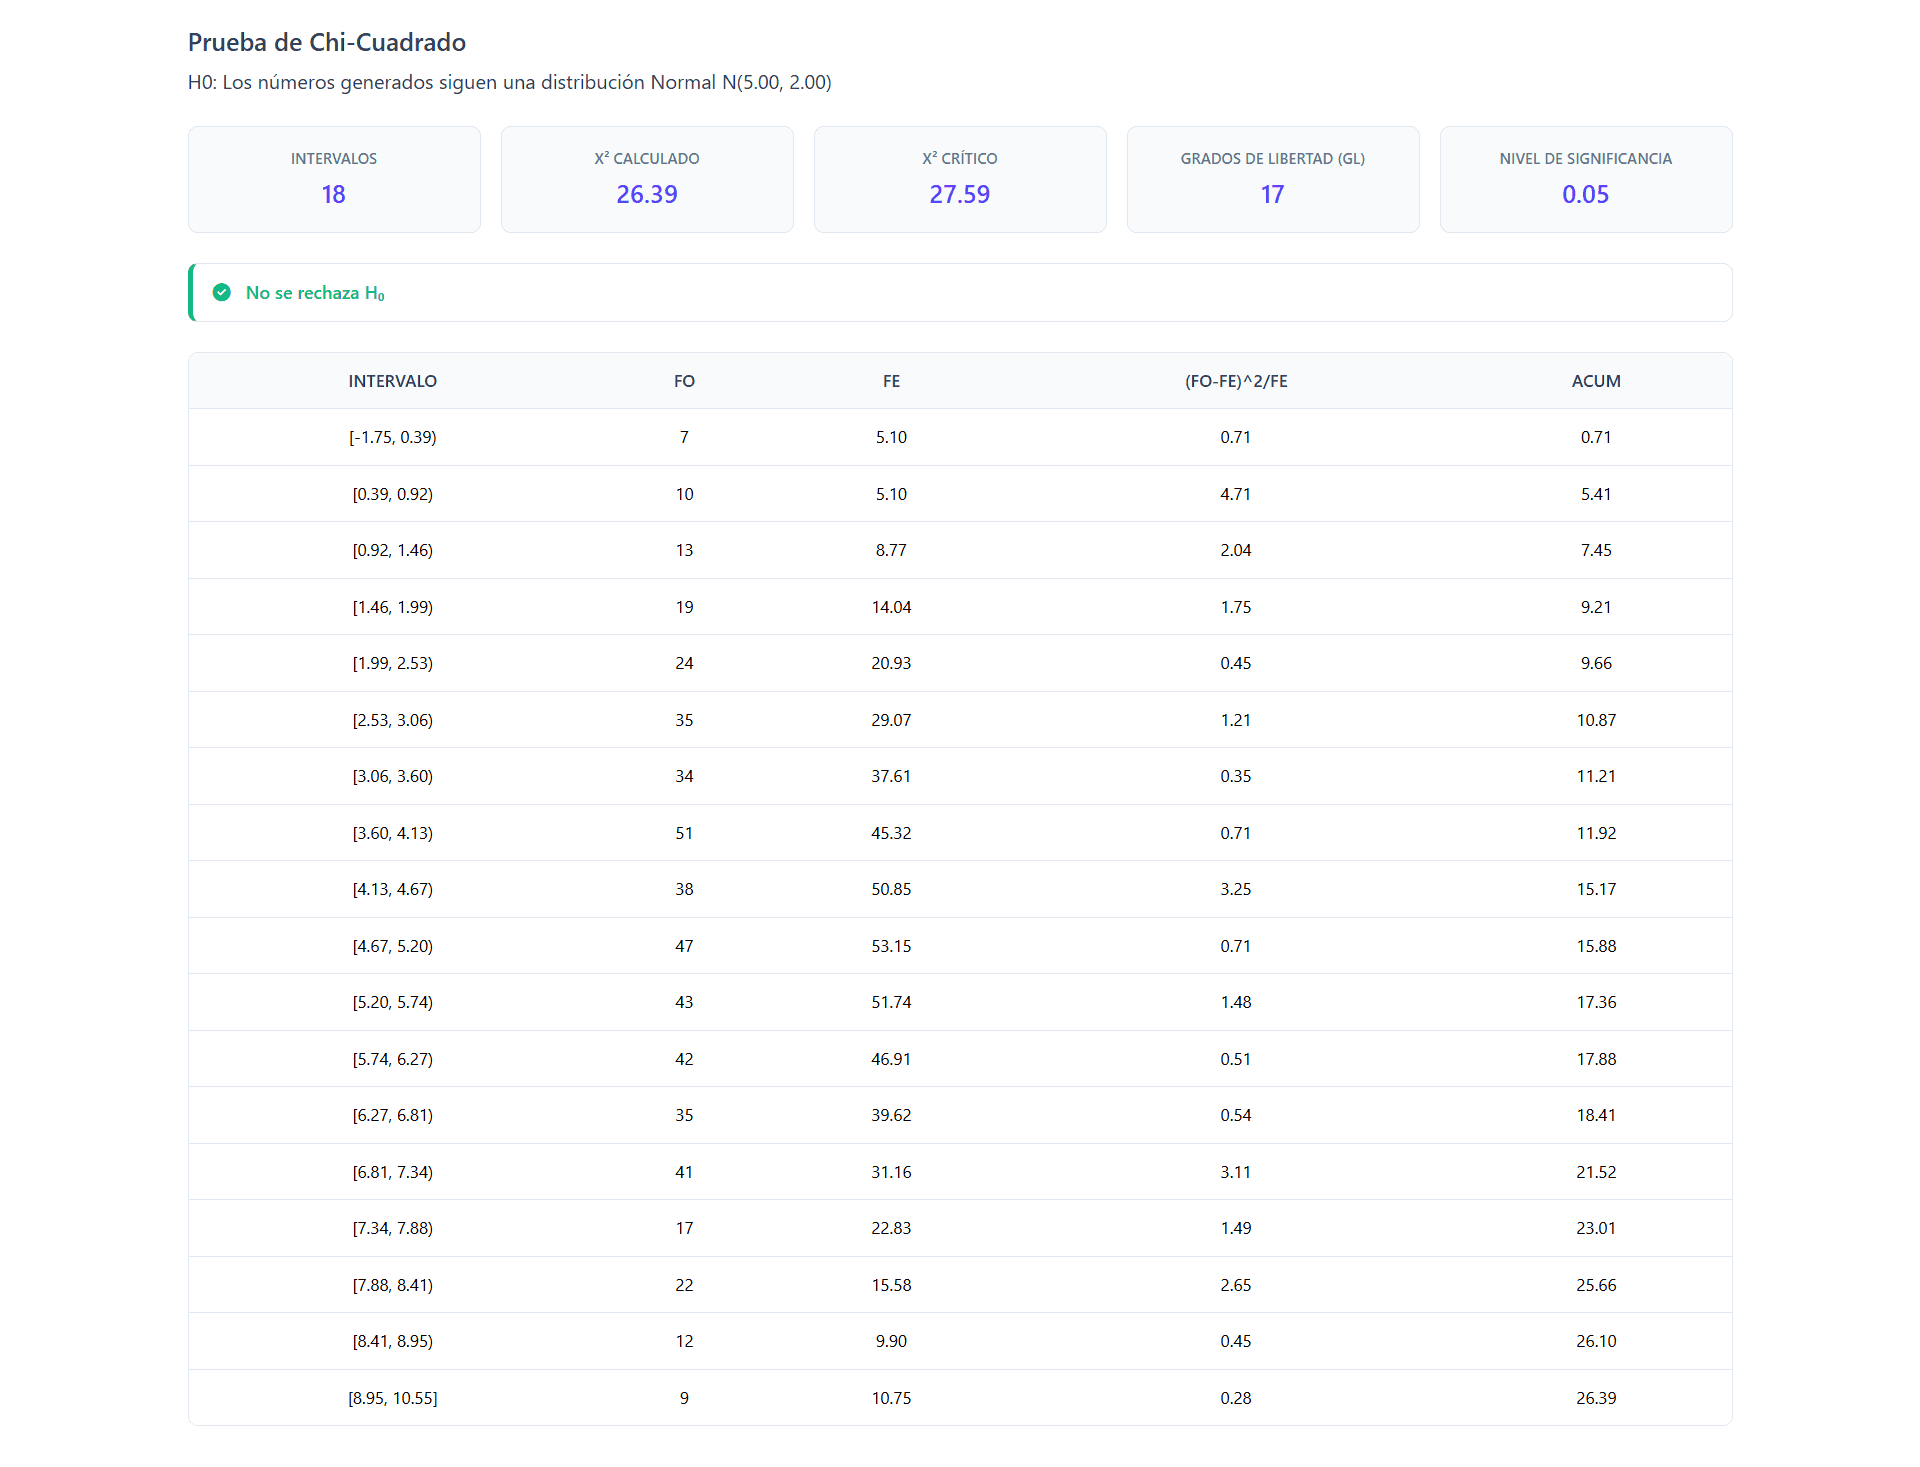Click the green checkmark icon beside No se rechaza H₀
The image size is (1920, 1467).
tap(222, 292)
